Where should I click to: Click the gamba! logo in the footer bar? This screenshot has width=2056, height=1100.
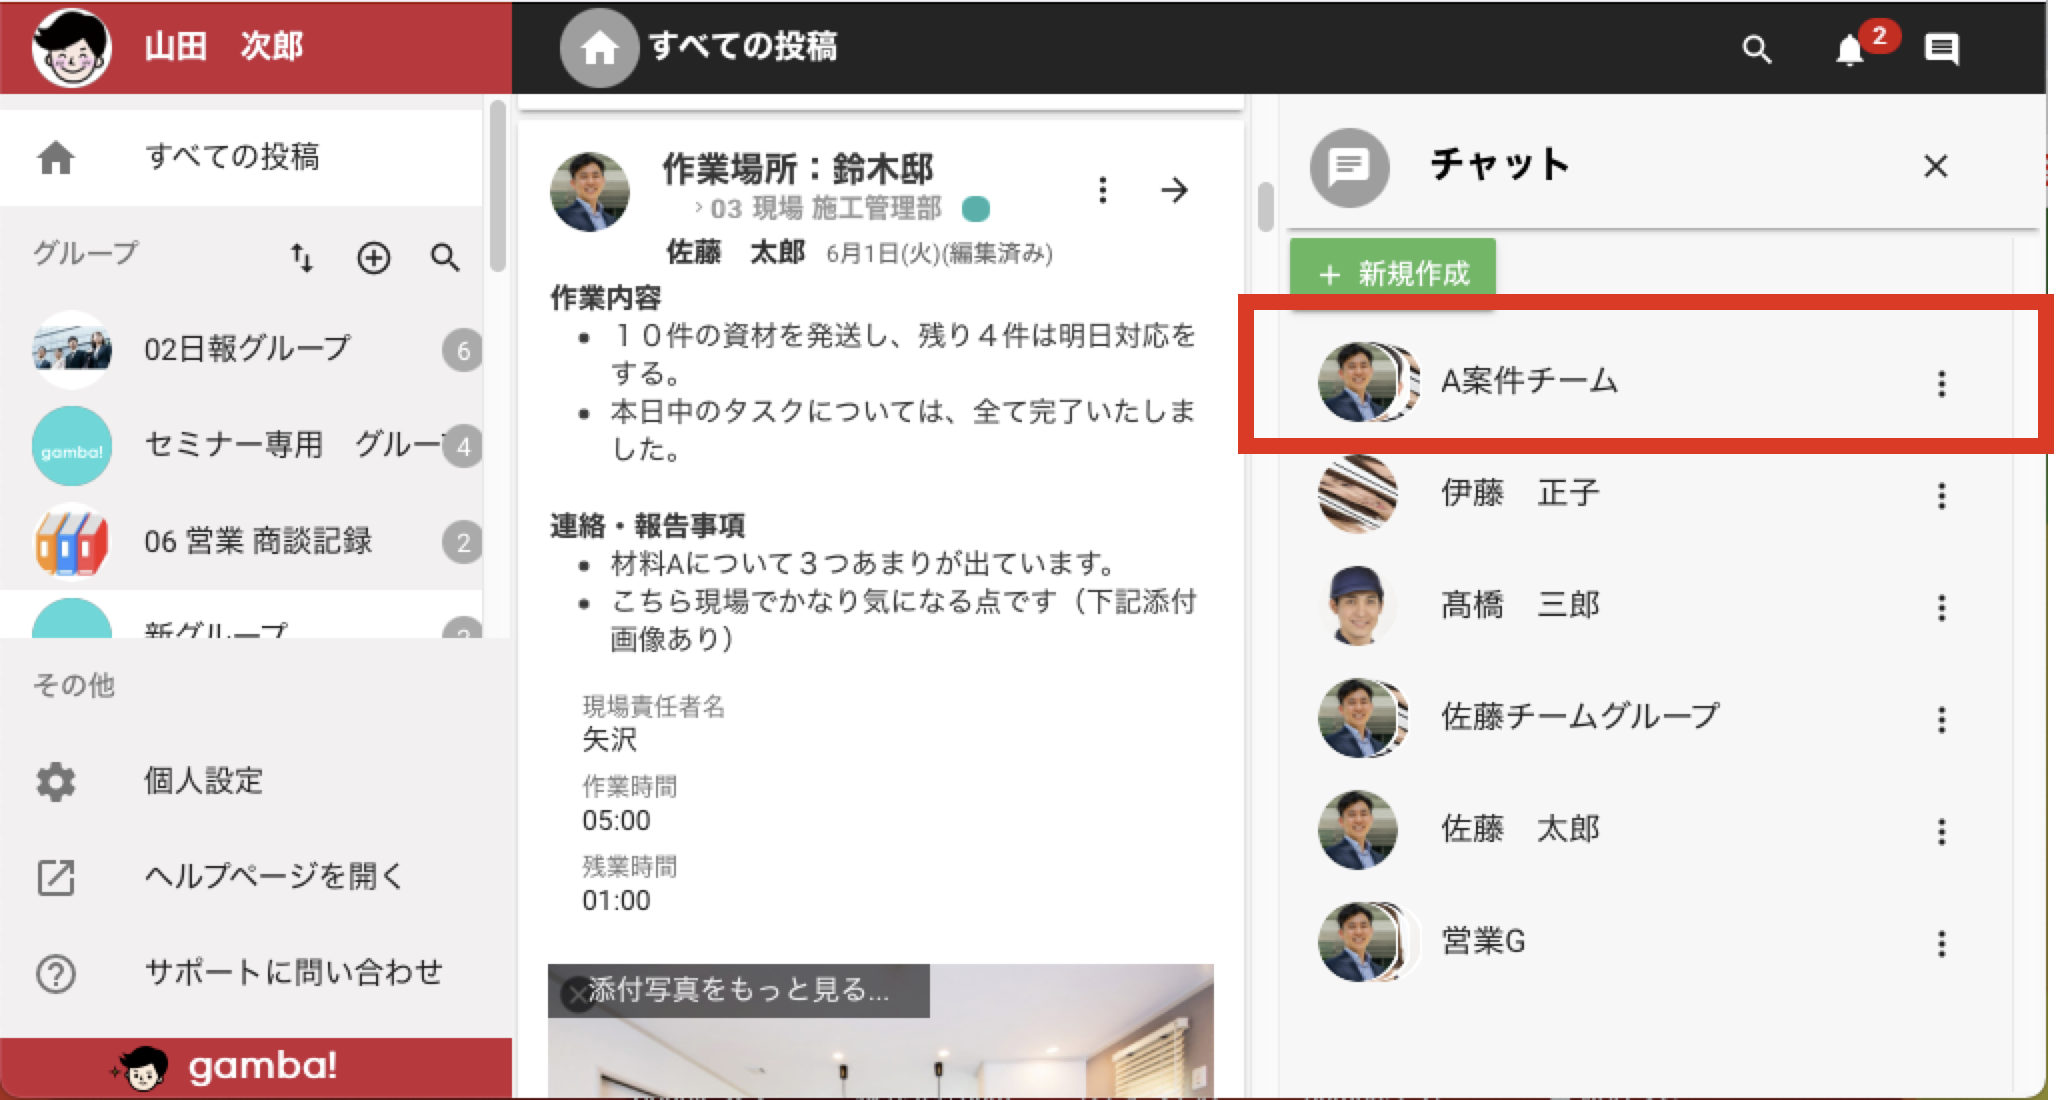point(226,1067)
